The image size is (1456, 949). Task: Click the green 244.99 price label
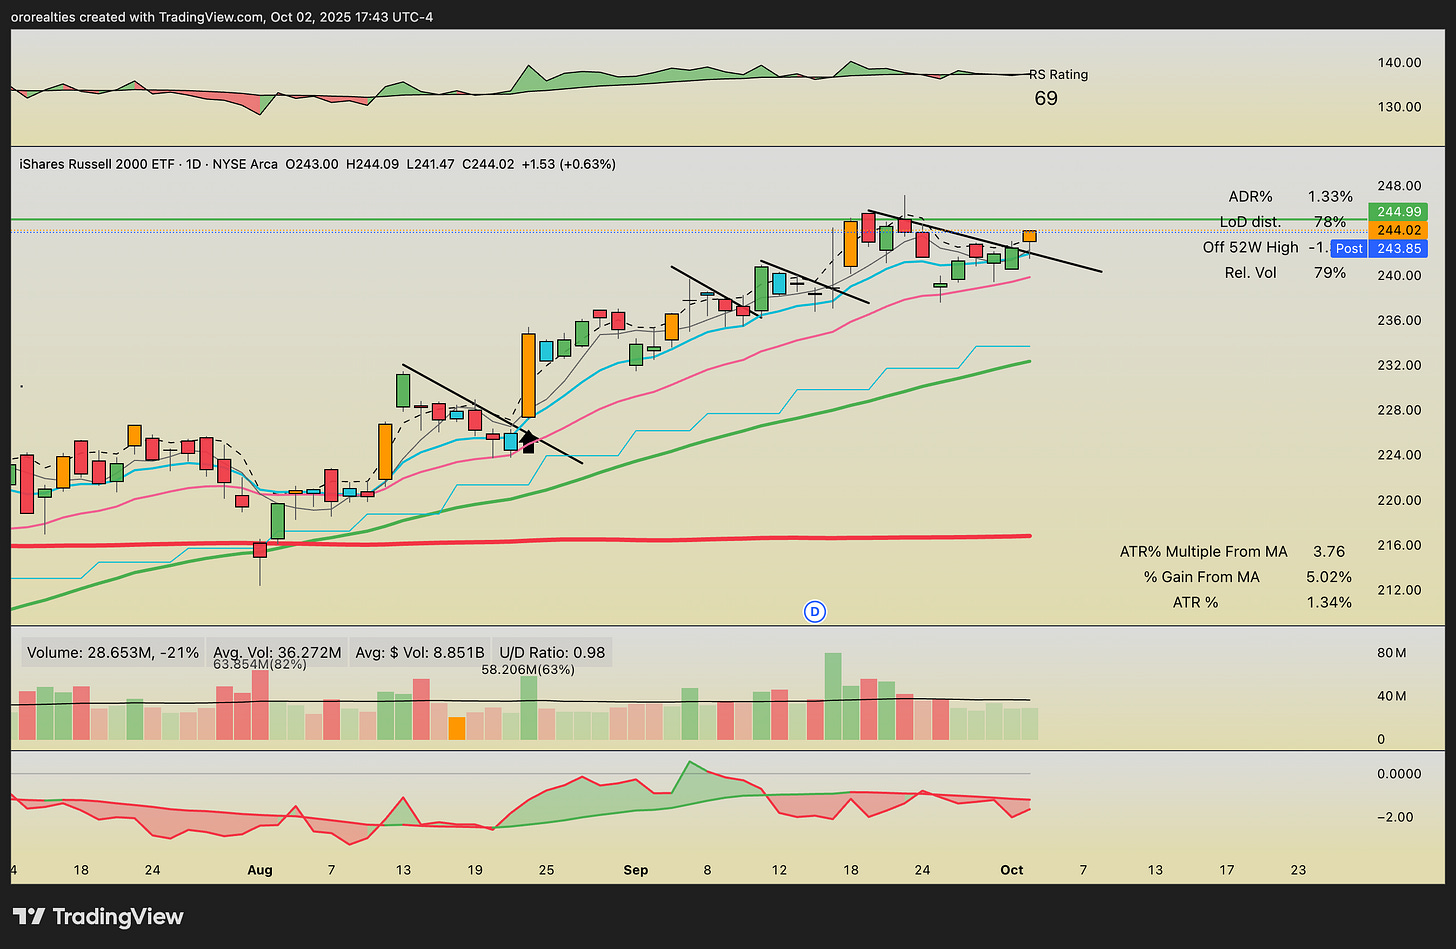coord(1398,211)
